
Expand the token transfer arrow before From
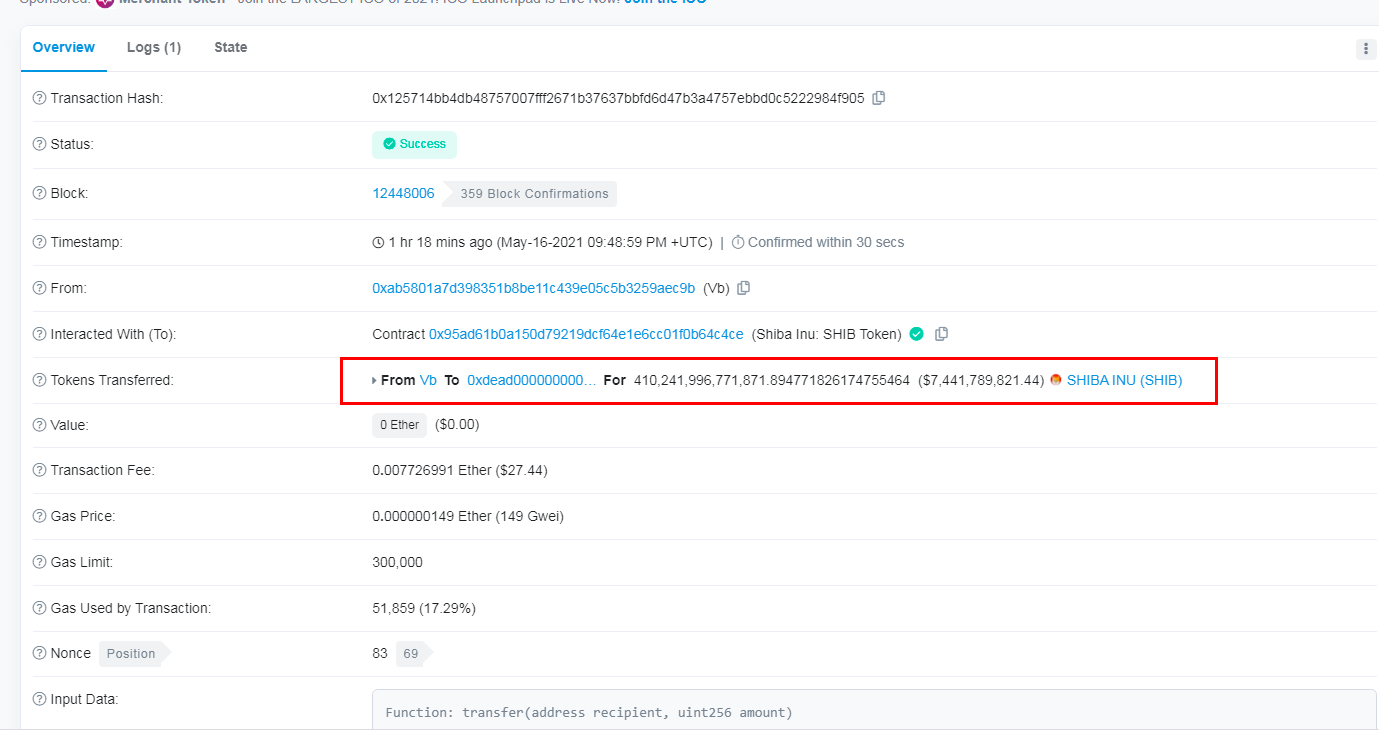pyautogui.click(x=374, y=381)
